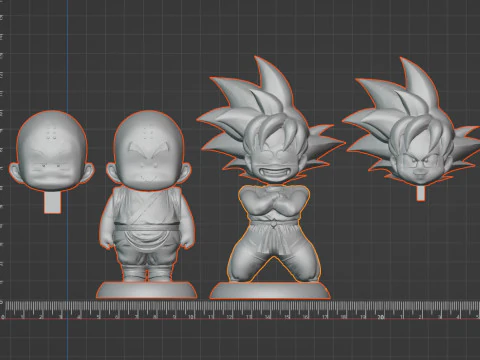Select the detached bald head model

52,151
